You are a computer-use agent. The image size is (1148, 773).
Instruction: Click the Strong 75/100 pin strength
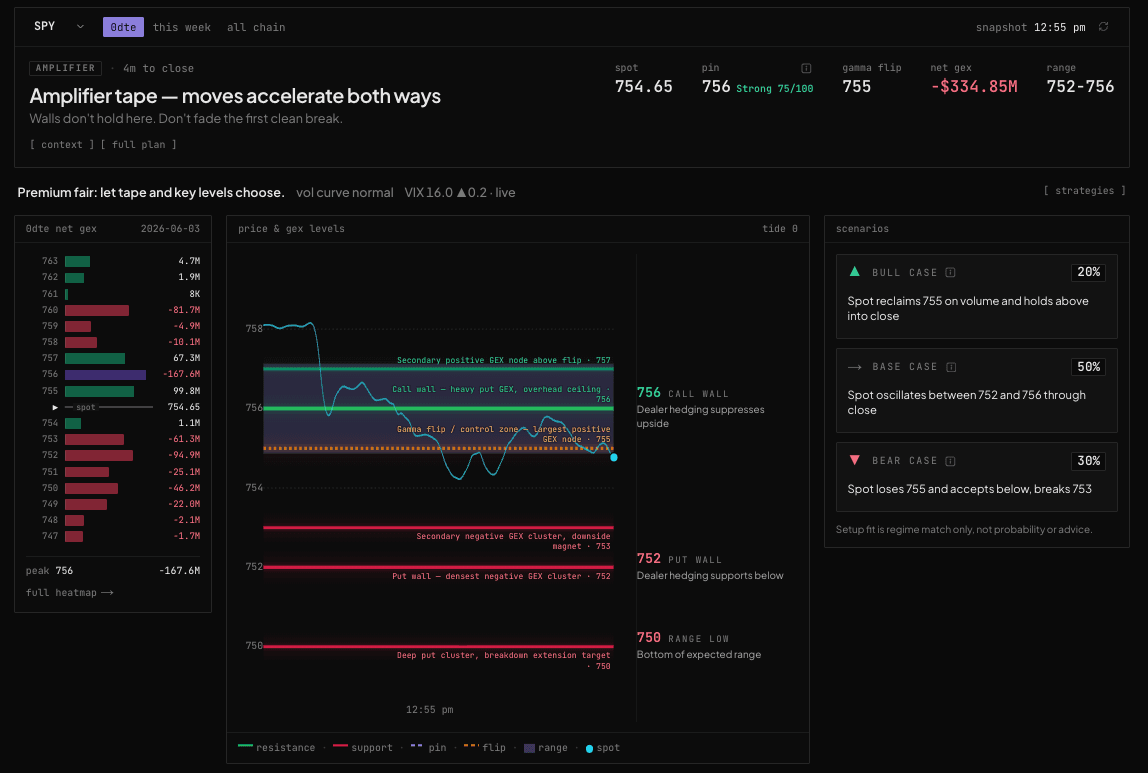pyautogui.click(x=775, y=89)
